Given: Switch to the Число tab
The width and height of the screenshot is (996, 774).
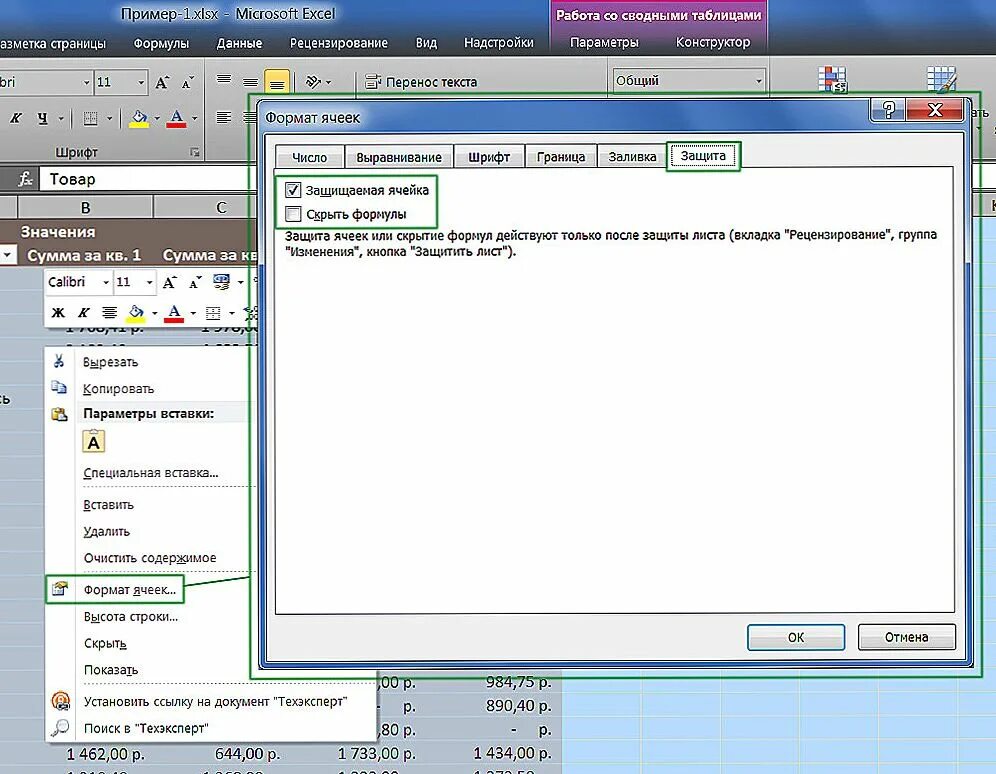Looking at the screenshot, I should pos(309,157).
